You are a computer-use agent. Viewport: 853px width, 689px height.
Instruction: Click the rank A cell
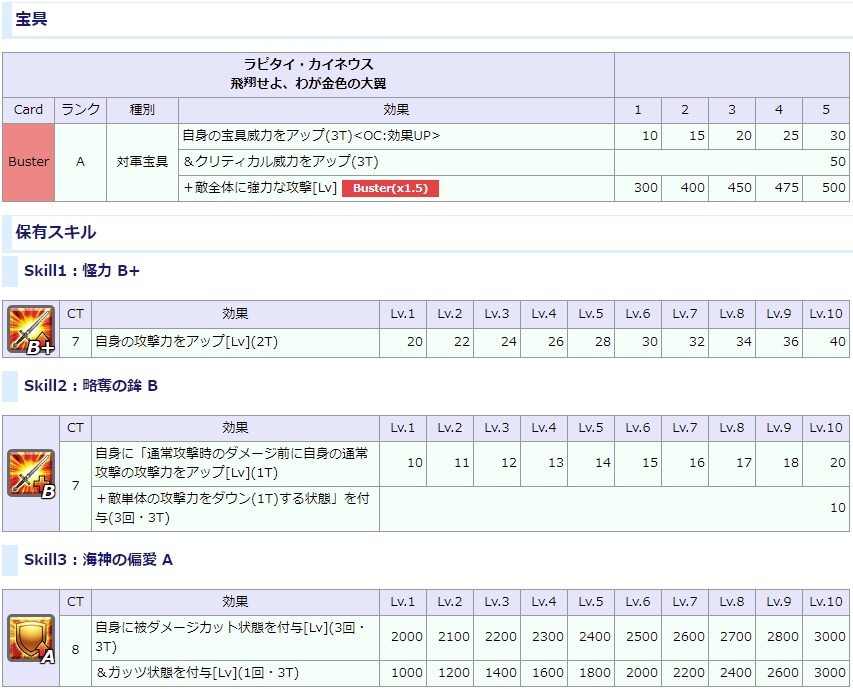coord(81,162)
